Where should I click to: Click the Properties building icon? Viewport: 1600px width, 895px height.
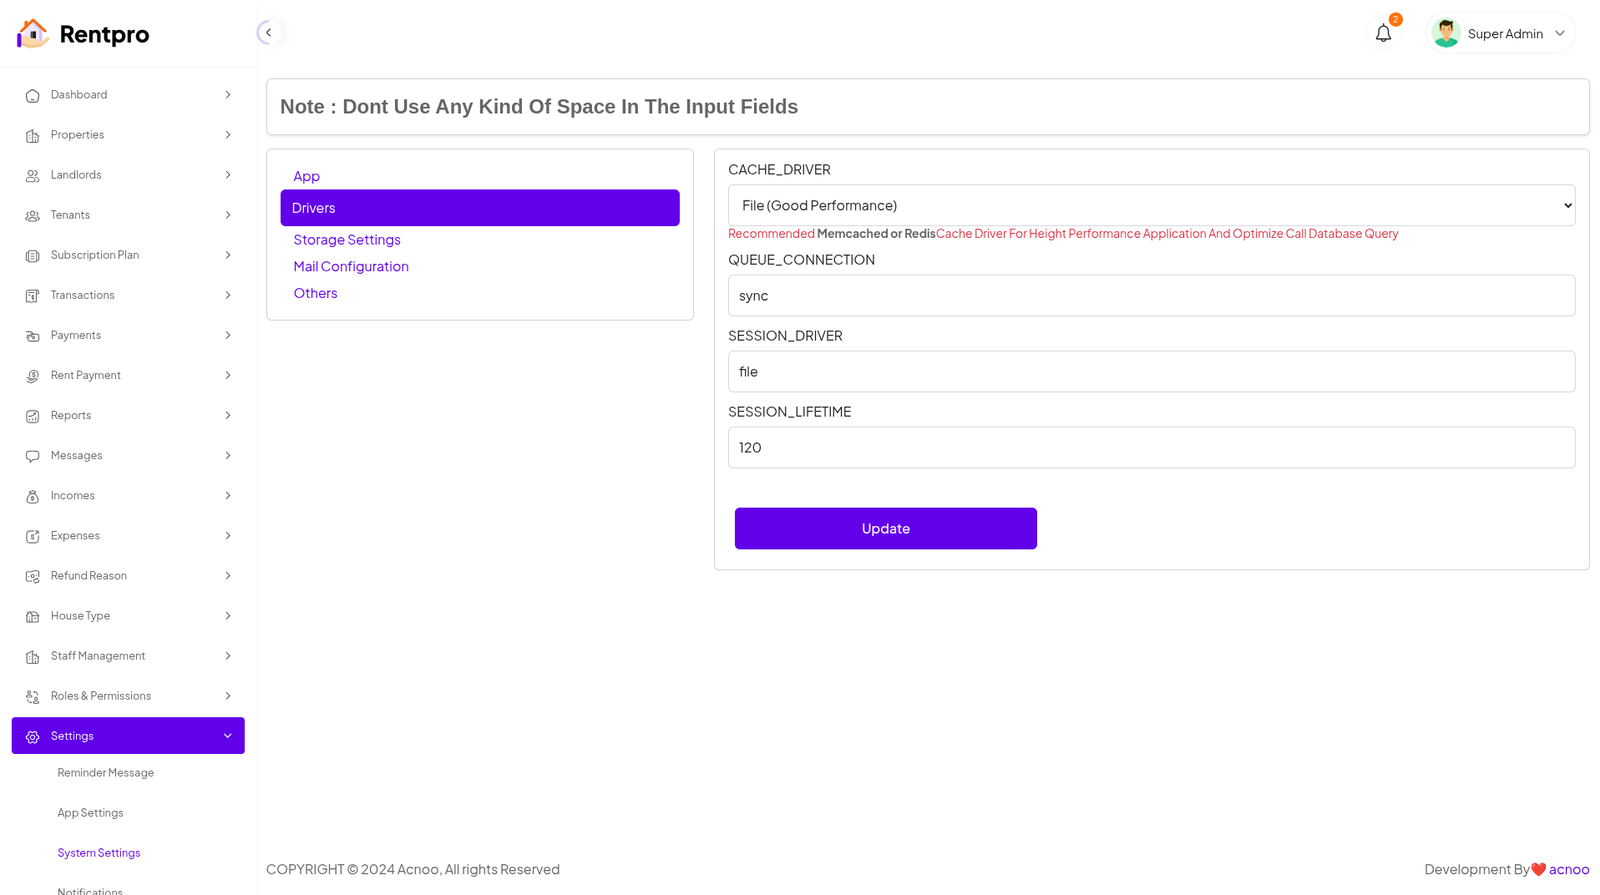pos(32,136)
